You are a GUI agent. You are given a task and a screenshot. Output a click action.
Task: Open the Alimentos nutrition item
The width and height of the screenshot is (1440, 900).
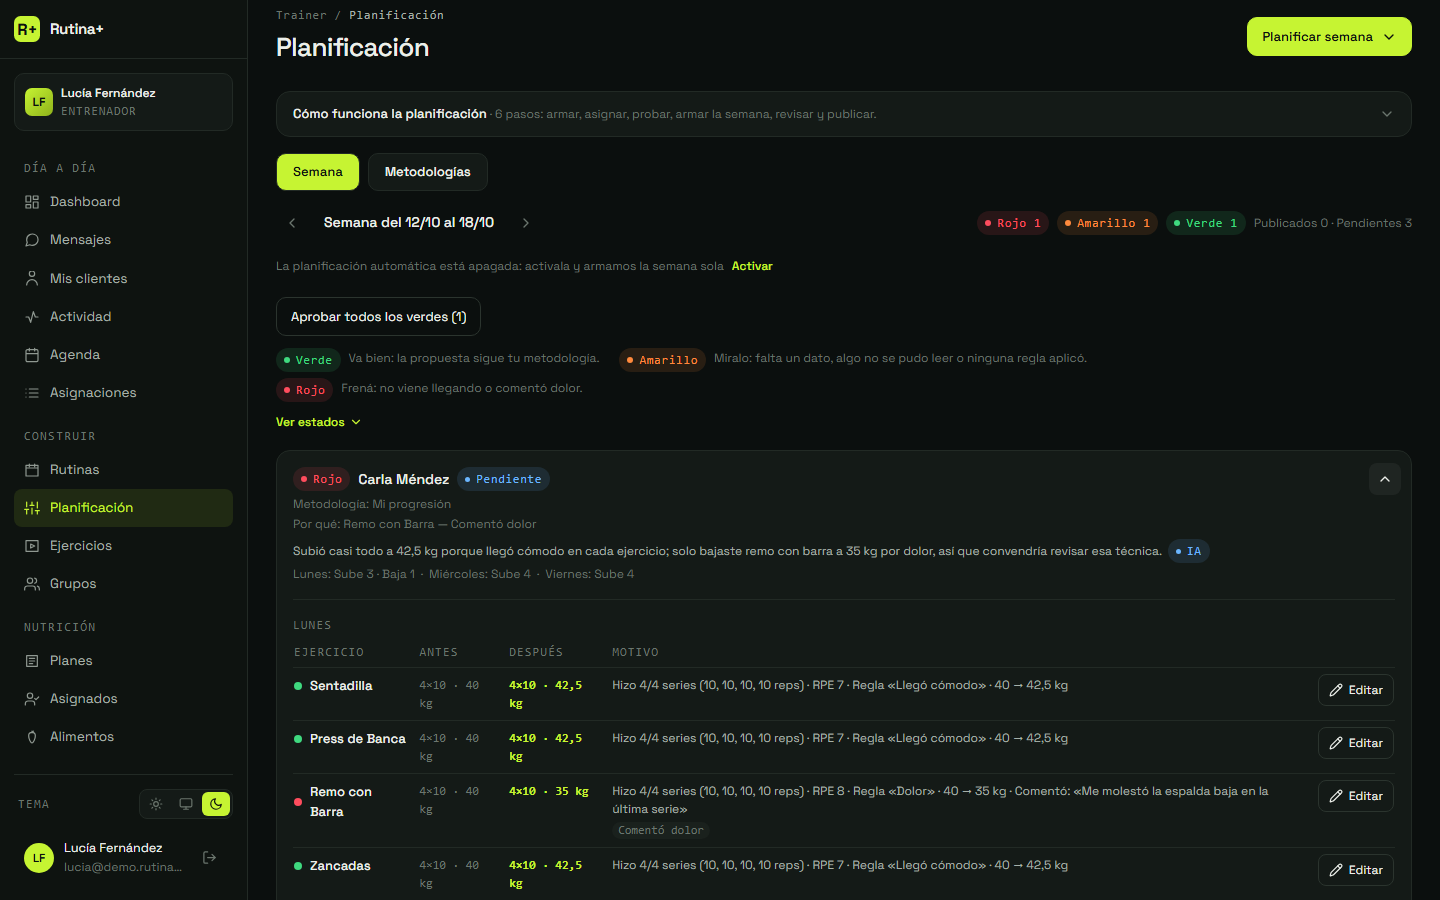click(x=123, y=737)
